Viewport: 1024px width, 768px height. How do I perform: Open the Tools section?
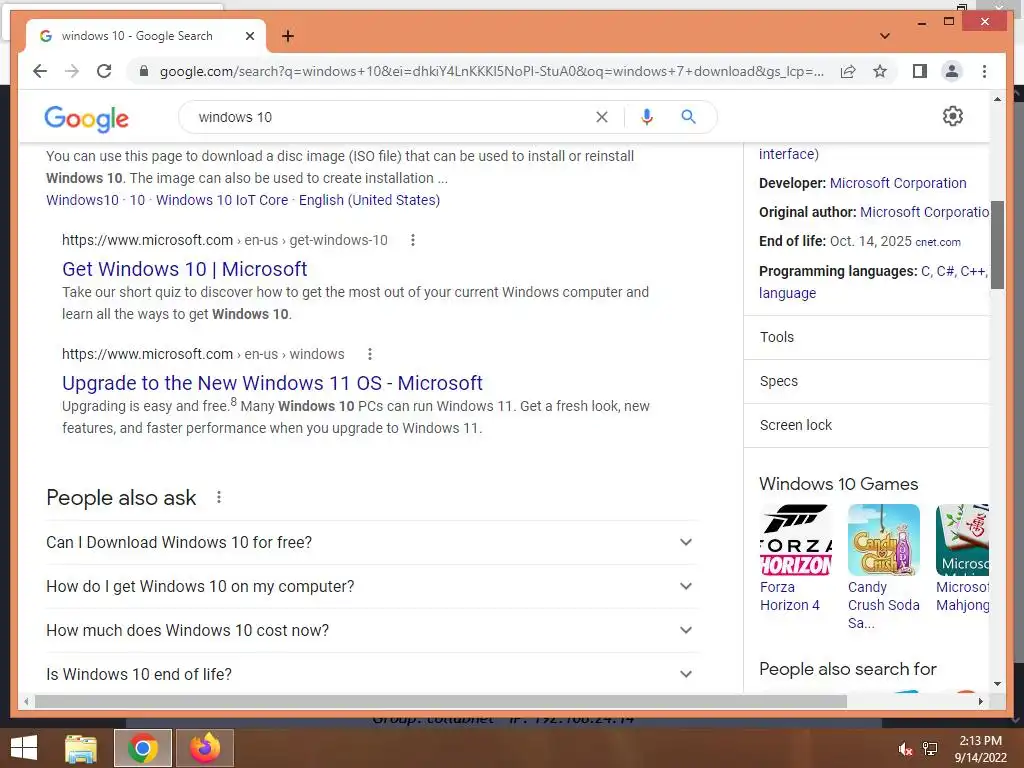click(867, 338)
